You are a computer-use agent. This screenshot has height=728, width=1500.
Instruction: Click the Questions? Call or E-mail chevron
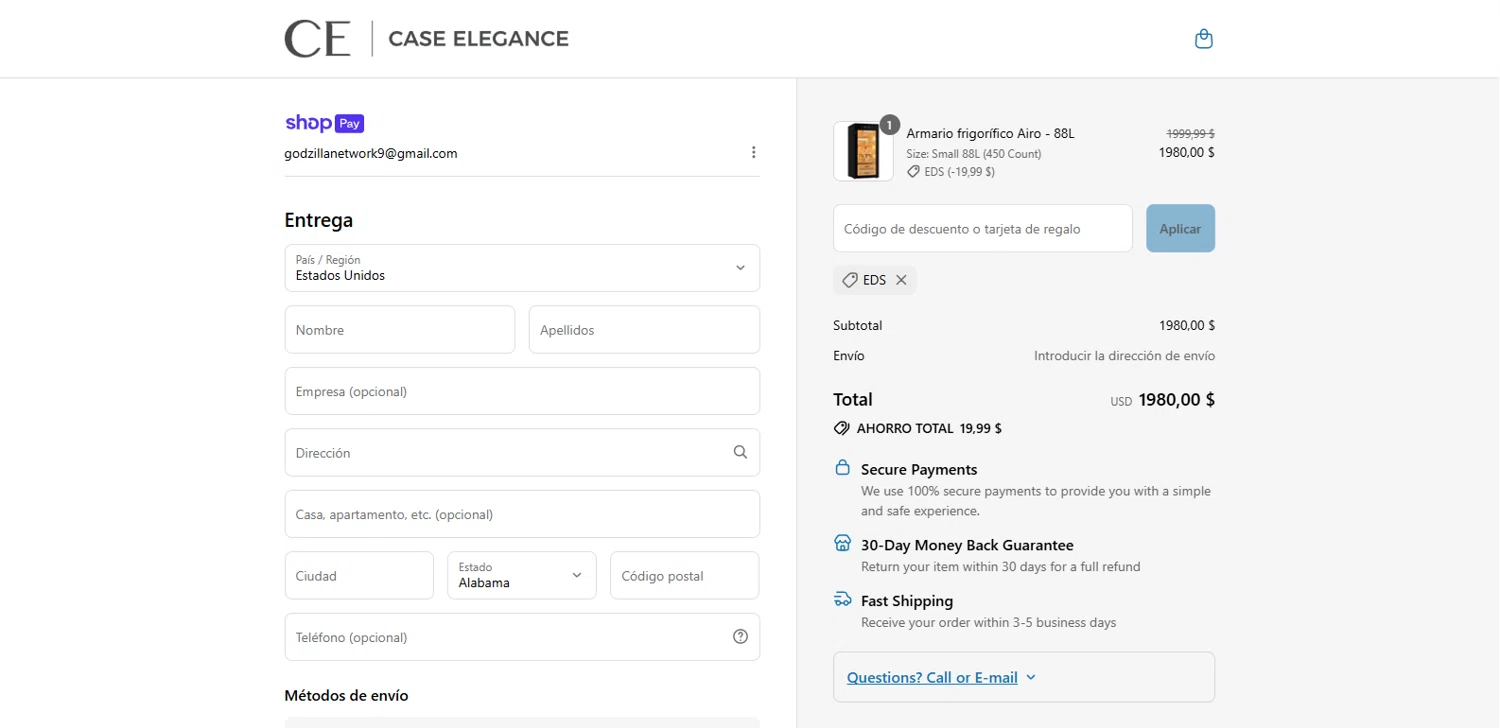coord(1031,677)
